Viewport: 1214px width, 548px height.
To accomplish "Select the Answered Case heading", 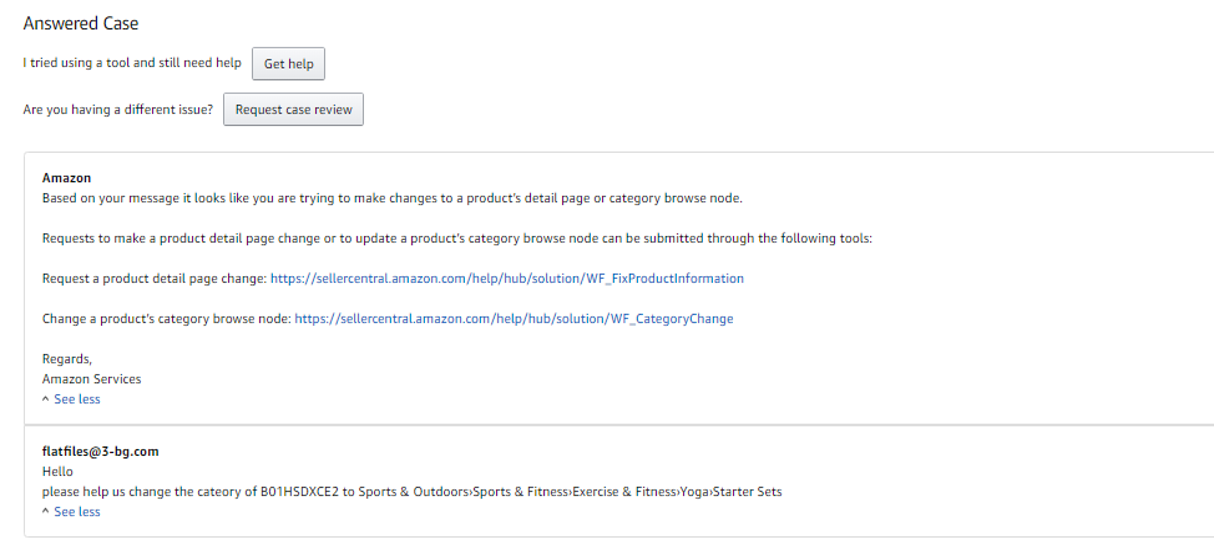I will coord(81,23).
